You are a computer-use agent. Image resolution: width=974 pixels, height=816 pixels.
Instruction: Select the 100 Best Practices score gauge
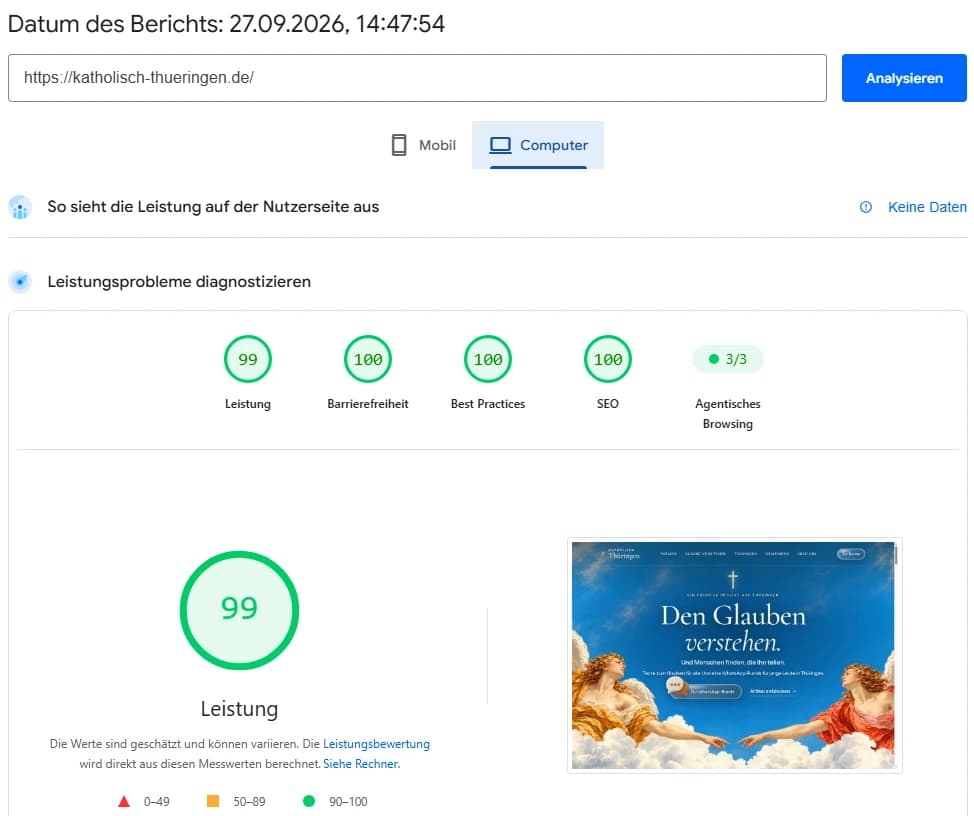[488, 359]
